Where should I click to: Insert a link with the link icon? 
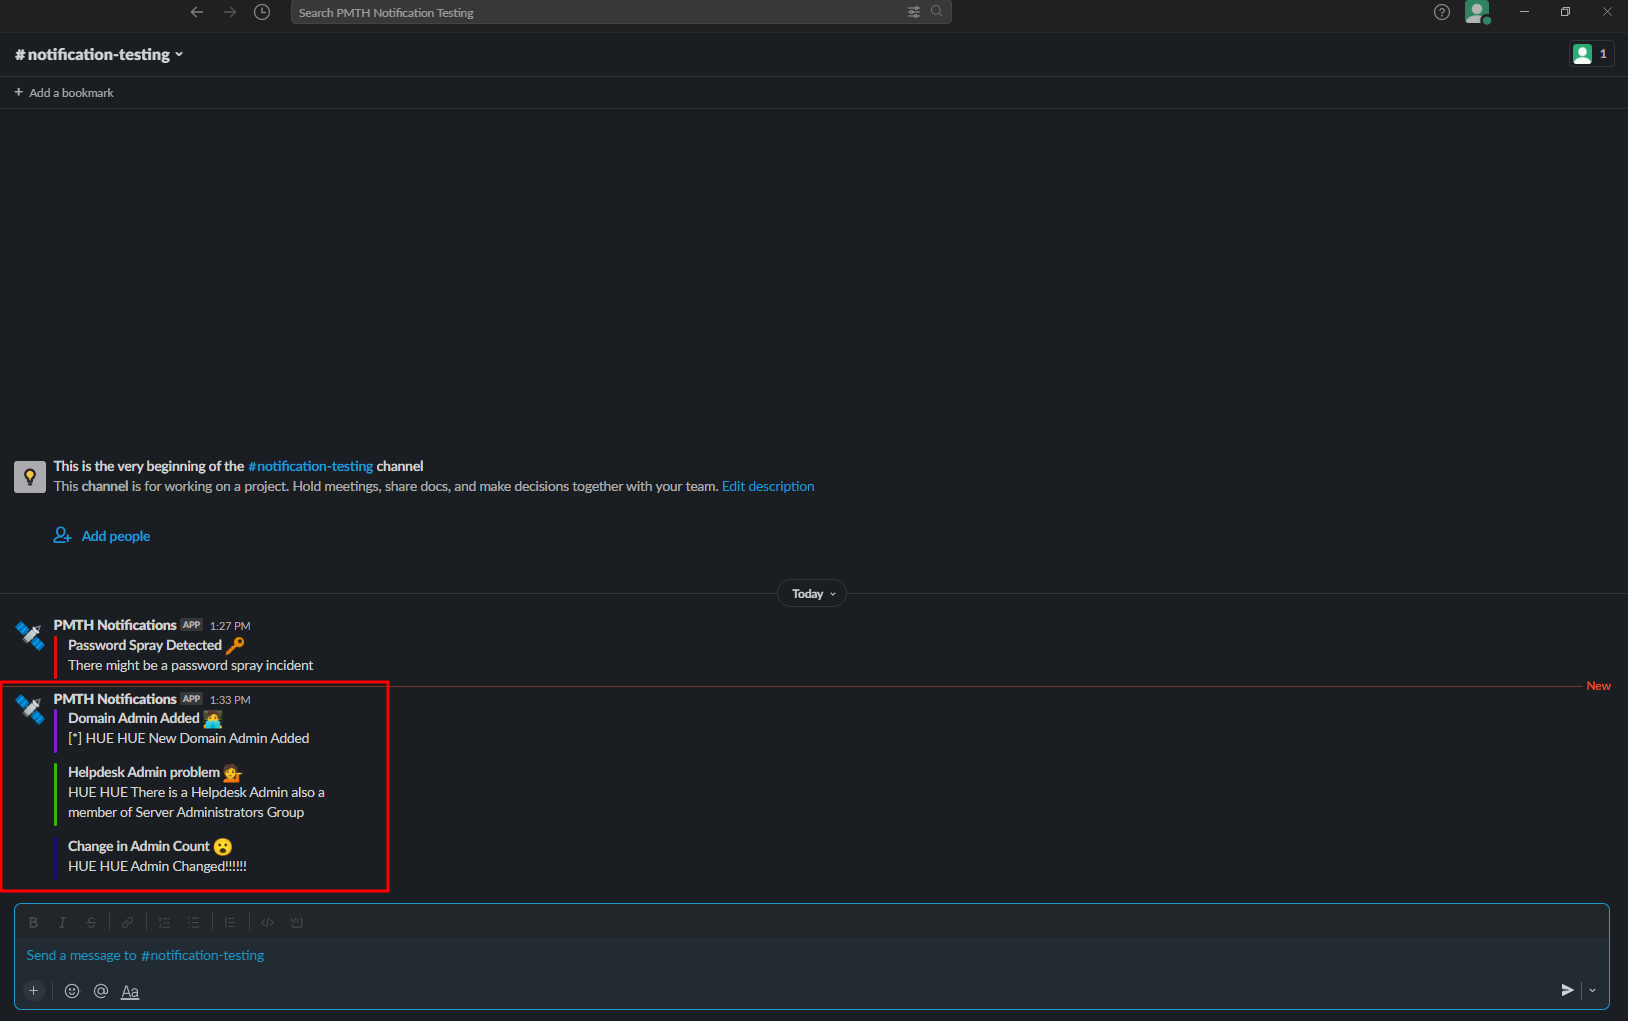point(127,922)
